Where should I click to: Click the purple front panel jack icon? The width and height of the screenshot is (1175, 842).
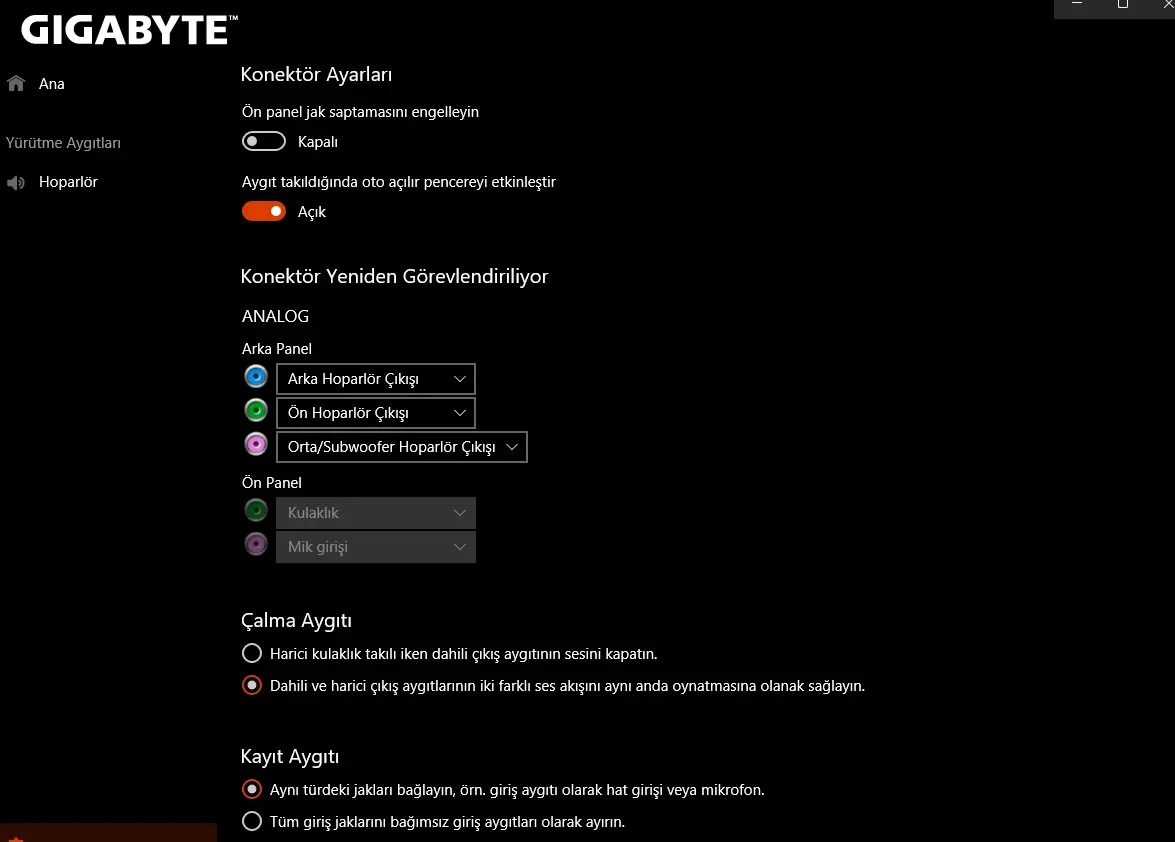click(256, 544)
